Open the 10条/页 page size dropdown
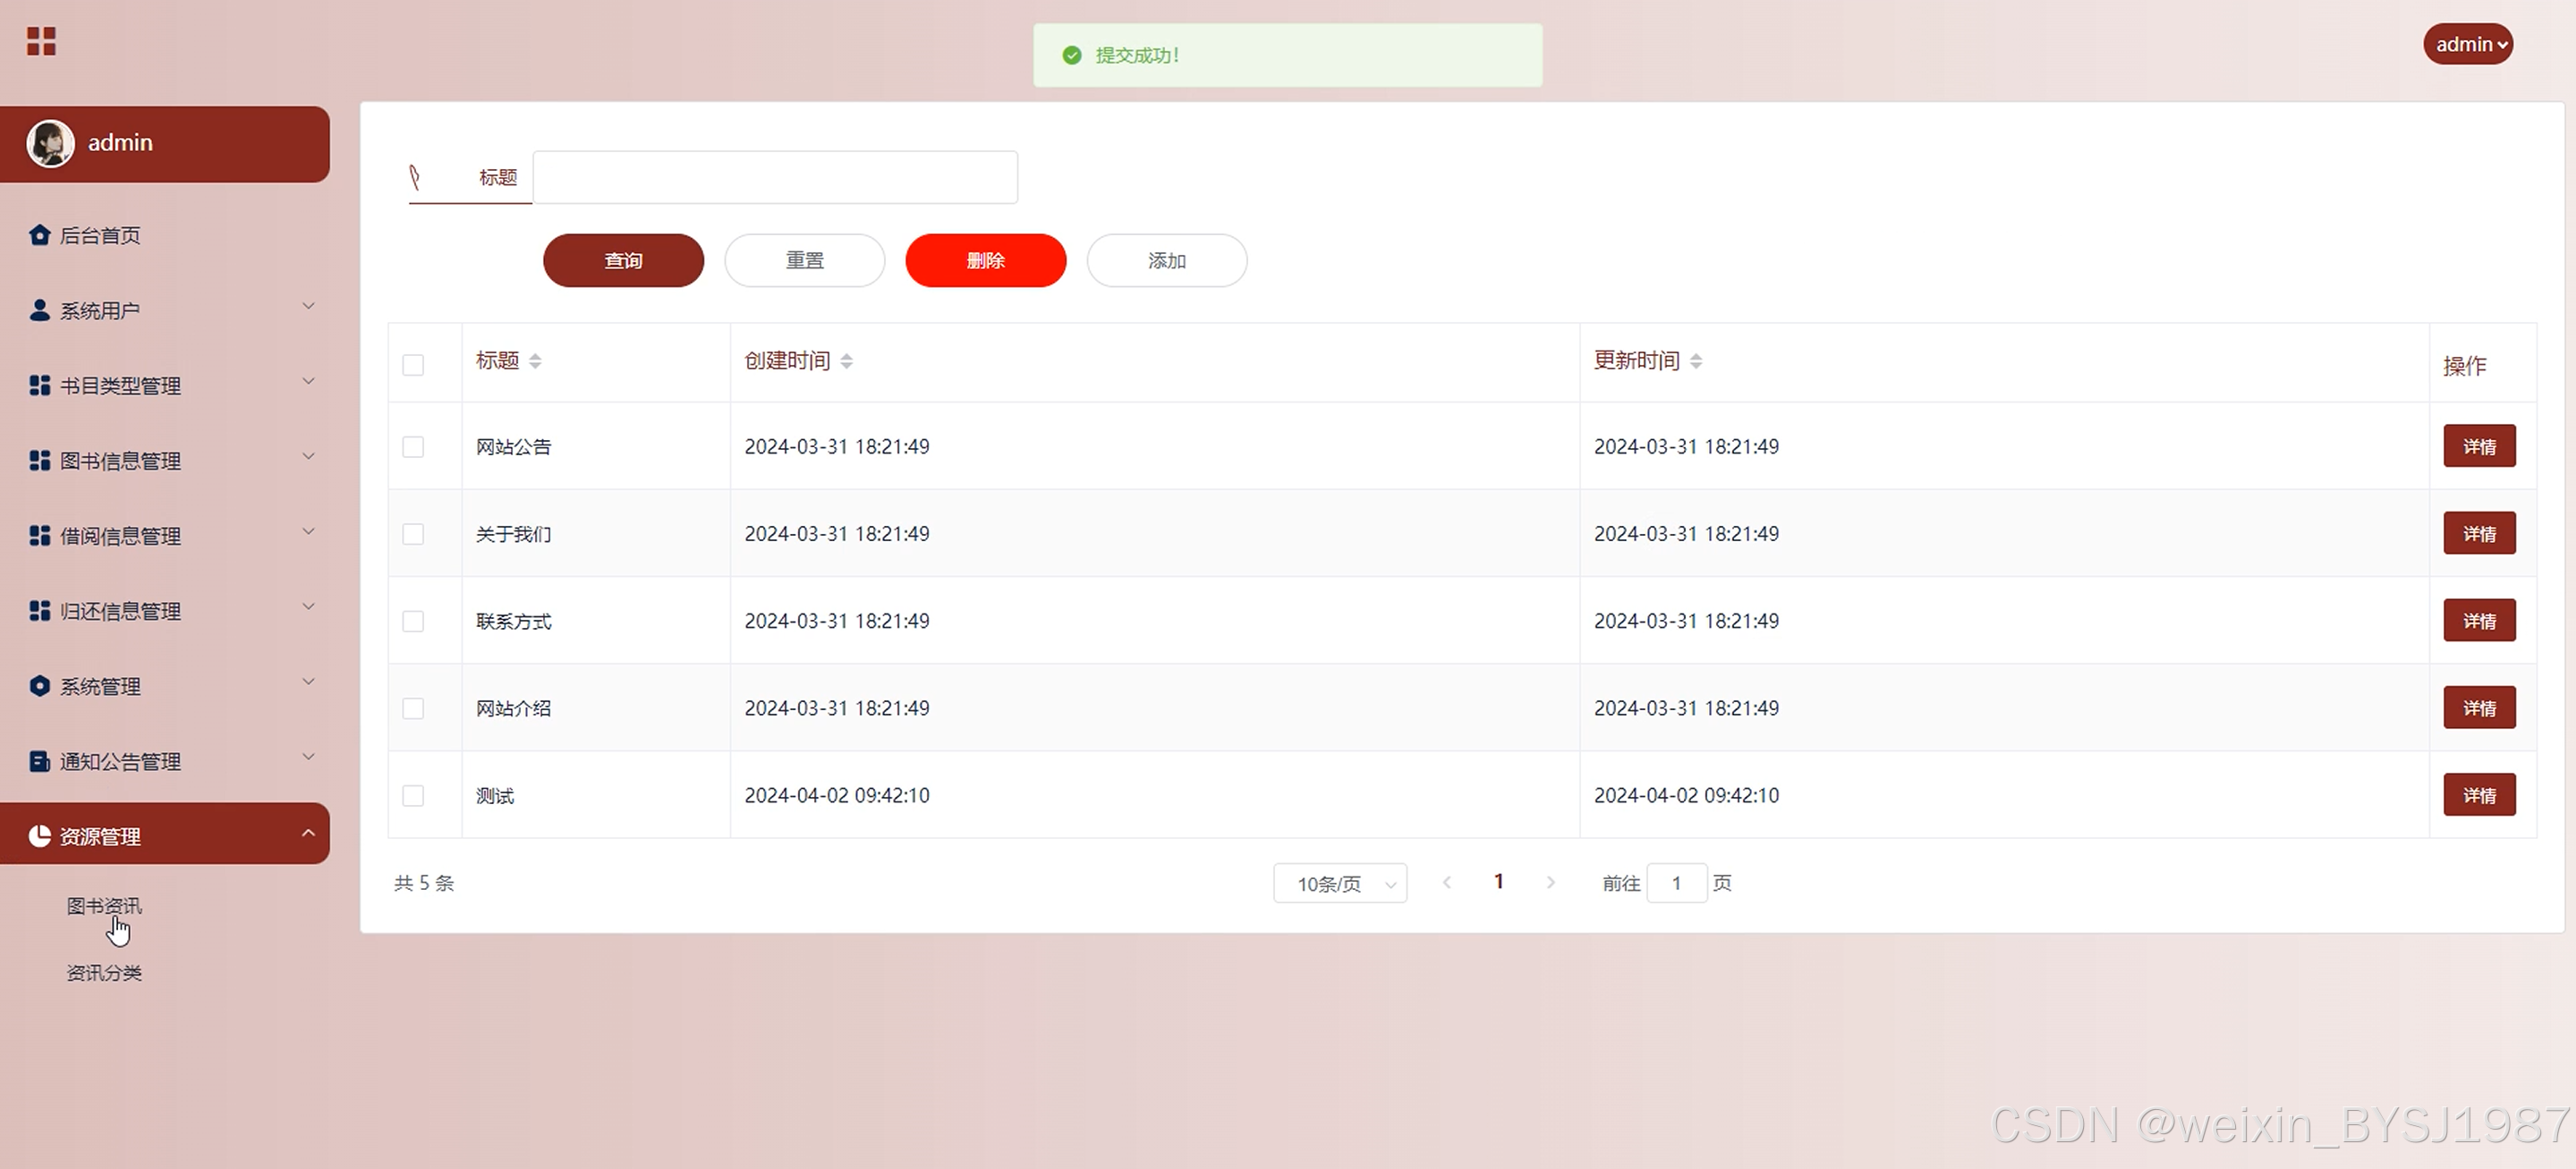The width and height of the screenshot is (2576, 1169). coord(1340,884)
